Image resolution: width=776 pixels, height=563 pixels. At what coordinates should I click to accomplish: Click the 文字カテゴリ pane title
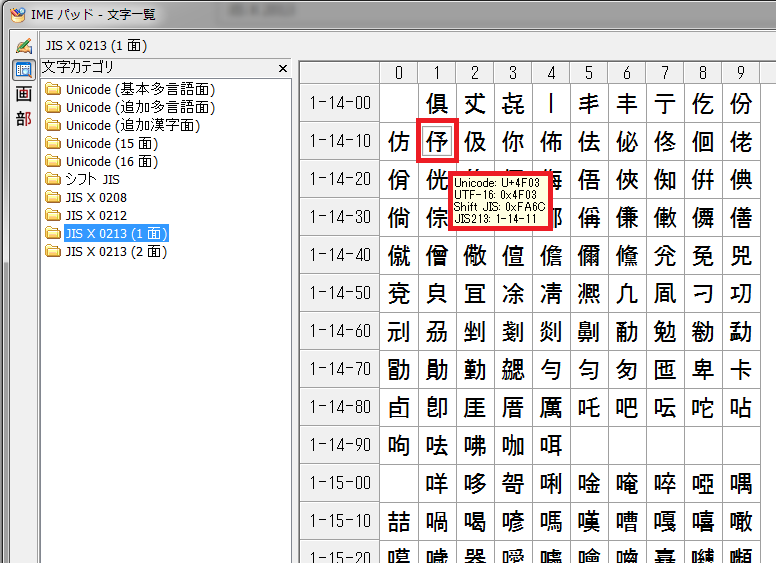click(78, 67)
